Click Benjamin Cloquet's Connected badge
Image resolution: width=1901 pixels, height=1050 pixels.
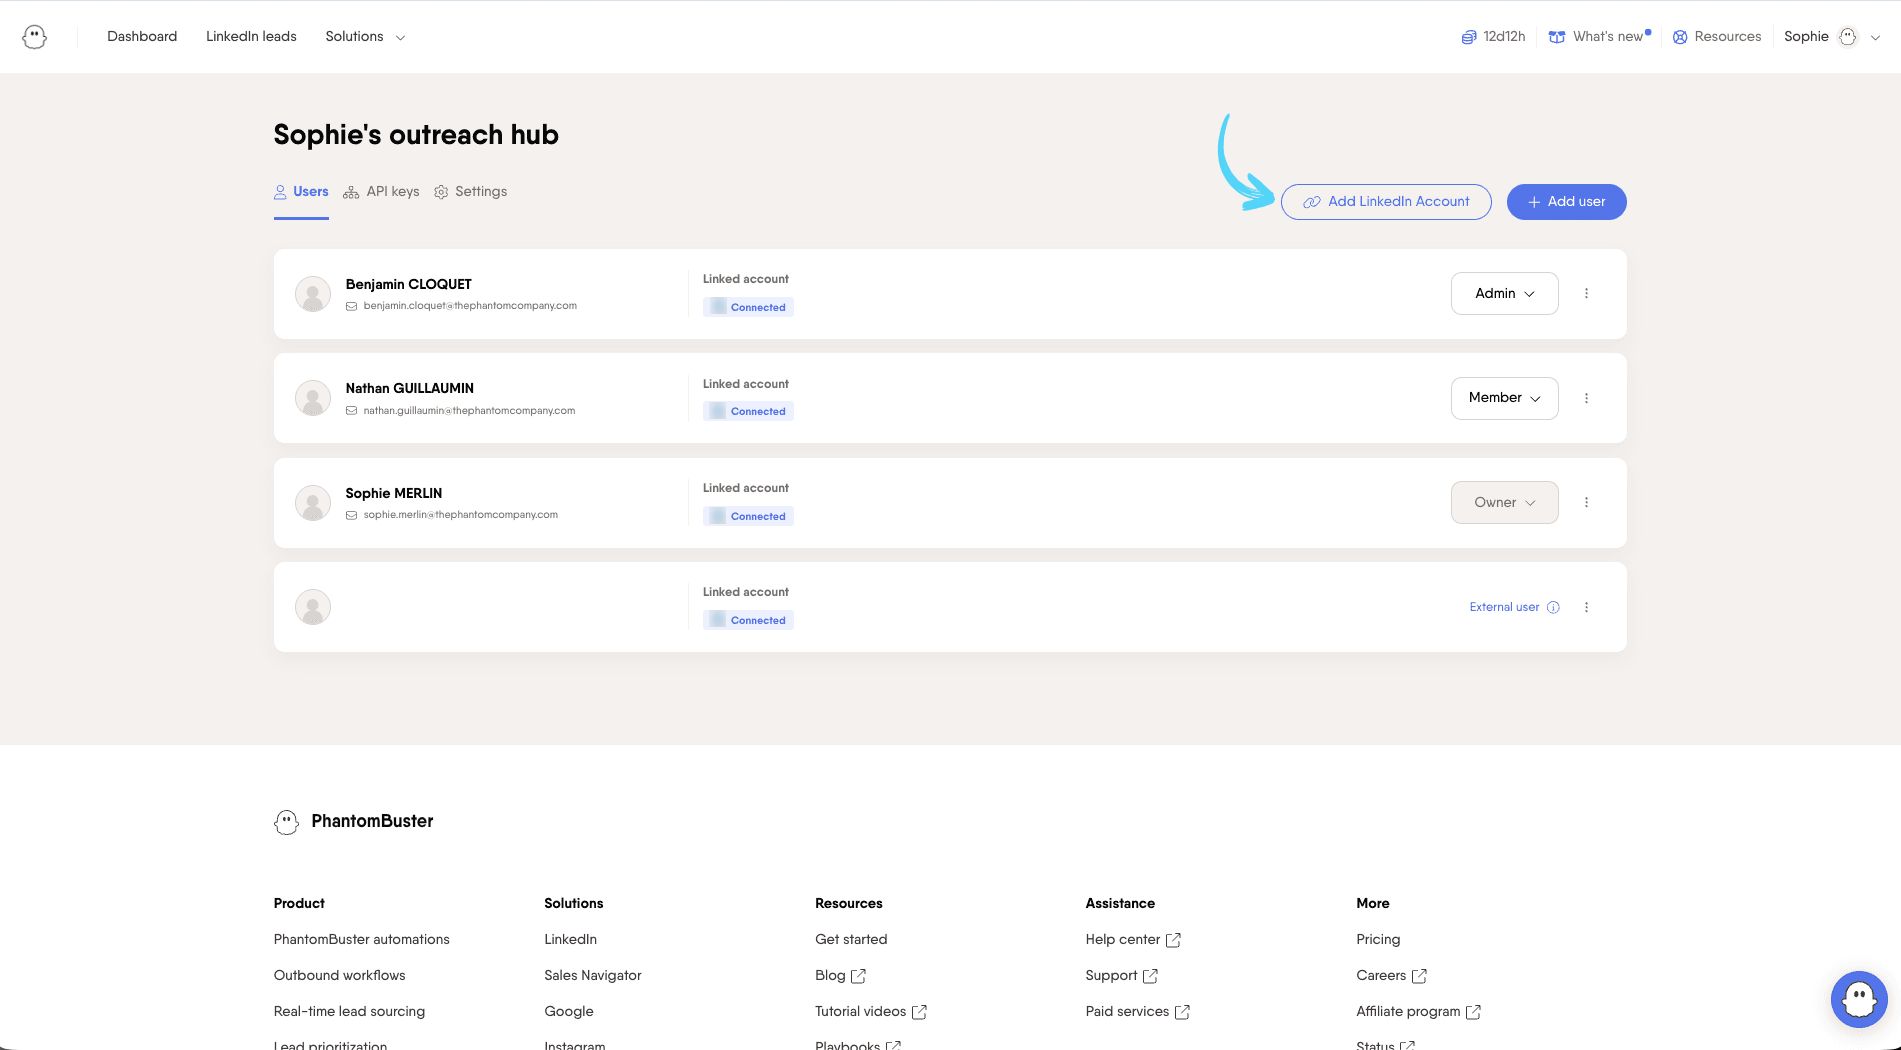click(748, 307)
